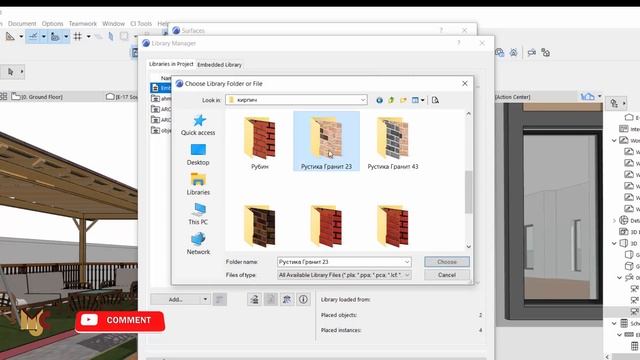
Task: Click the reload libraries icon in Library Manager
Action: 254,299
